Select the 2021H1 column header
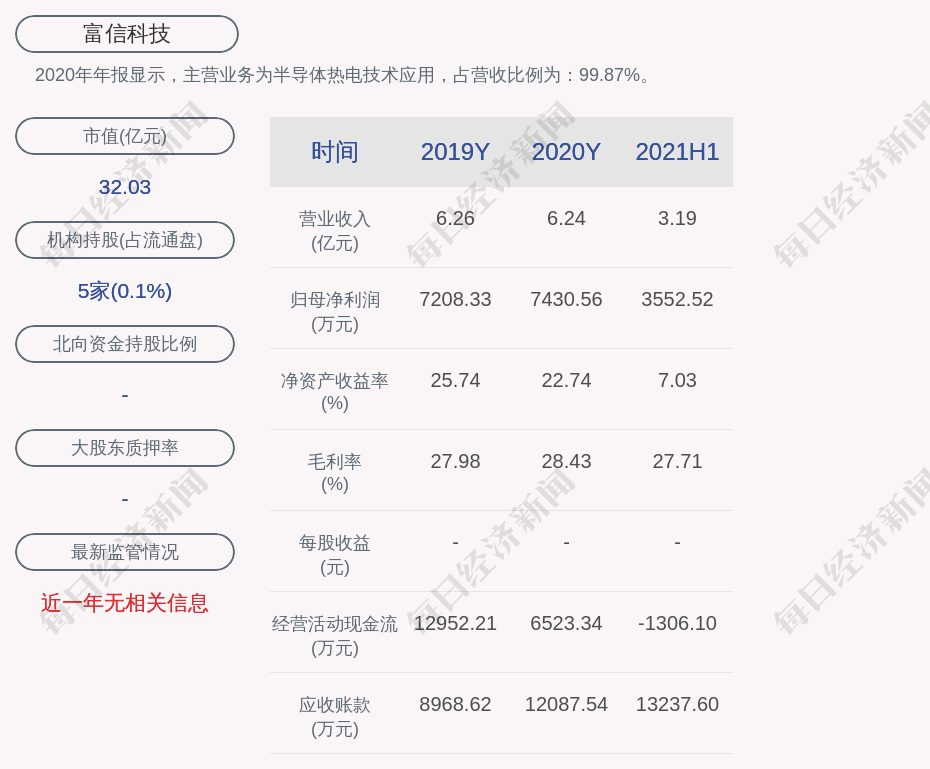 (677, 152)
